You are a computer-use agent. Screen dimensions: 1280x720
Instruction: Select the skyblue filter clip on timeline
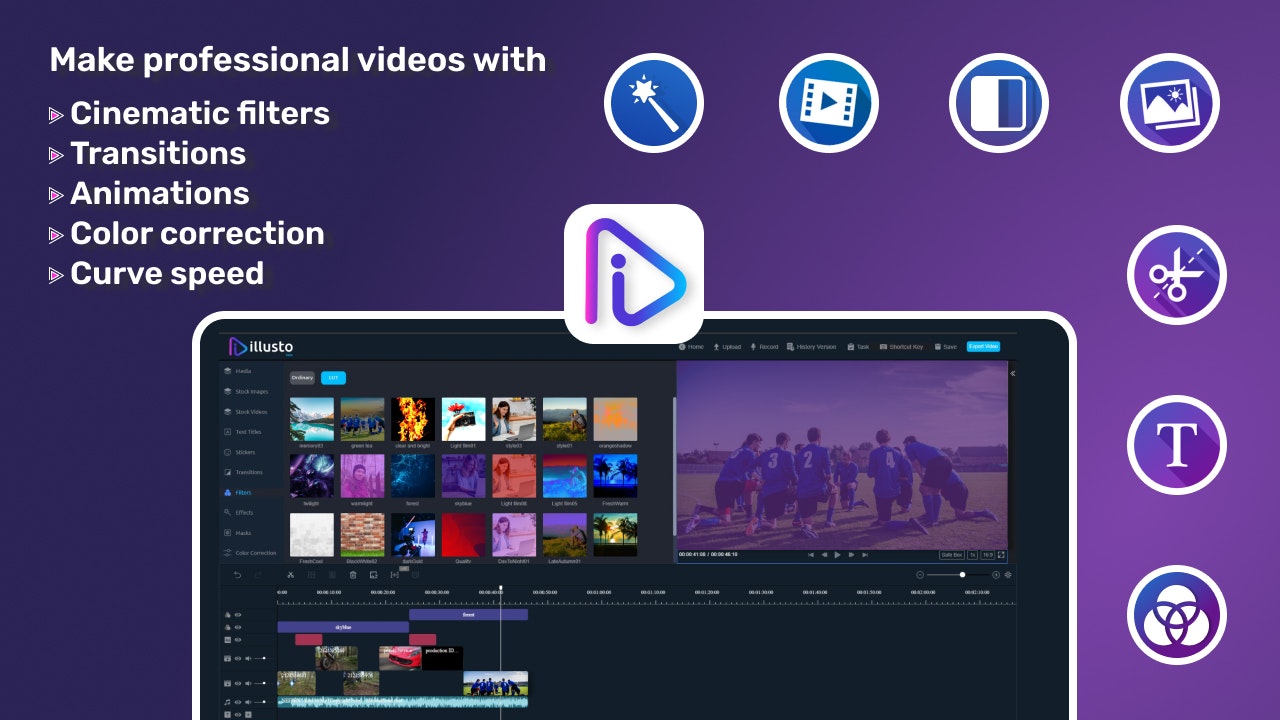point(343,627)
